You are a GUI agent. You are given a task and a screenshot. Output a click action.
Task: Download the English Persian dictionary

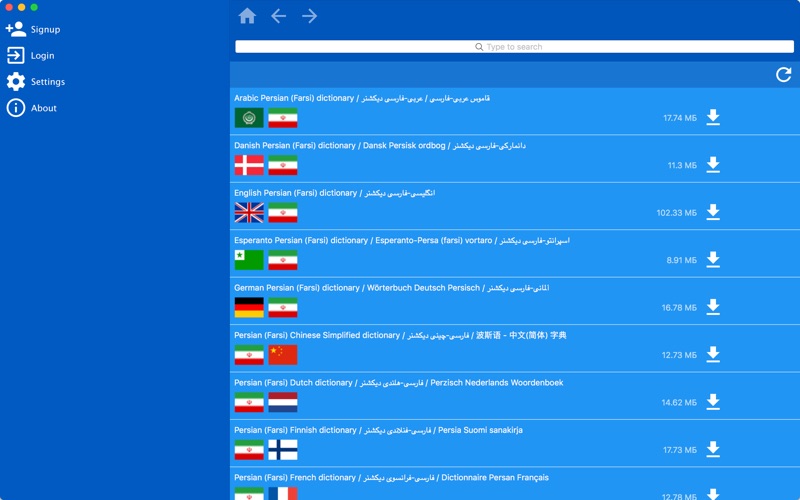point(713,212)
